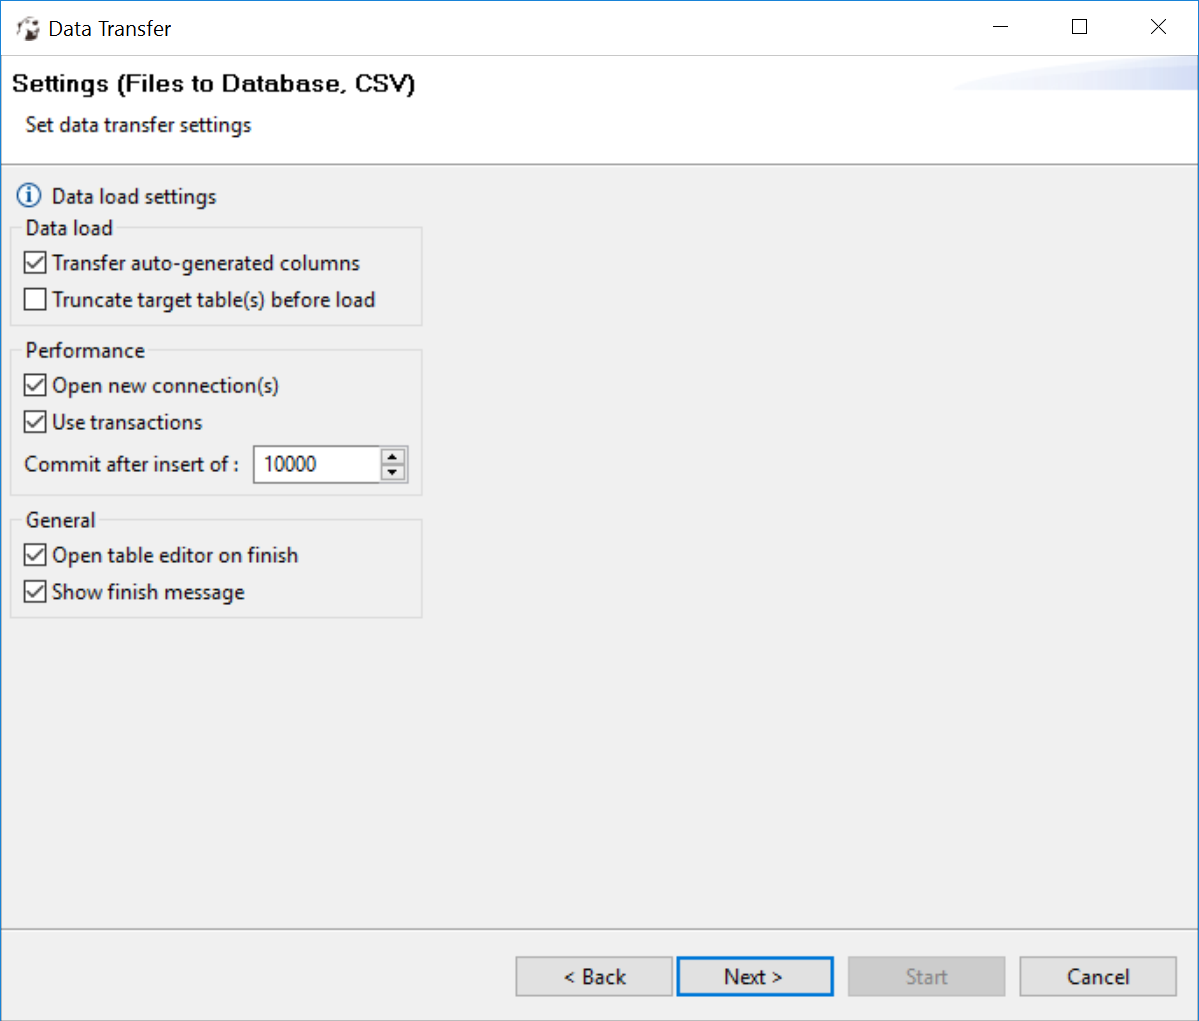Click the Settings (Files to Database, CSV) heading
Screen dimensions: 1199x1021
pyautogui.click(x=213, y=84)
